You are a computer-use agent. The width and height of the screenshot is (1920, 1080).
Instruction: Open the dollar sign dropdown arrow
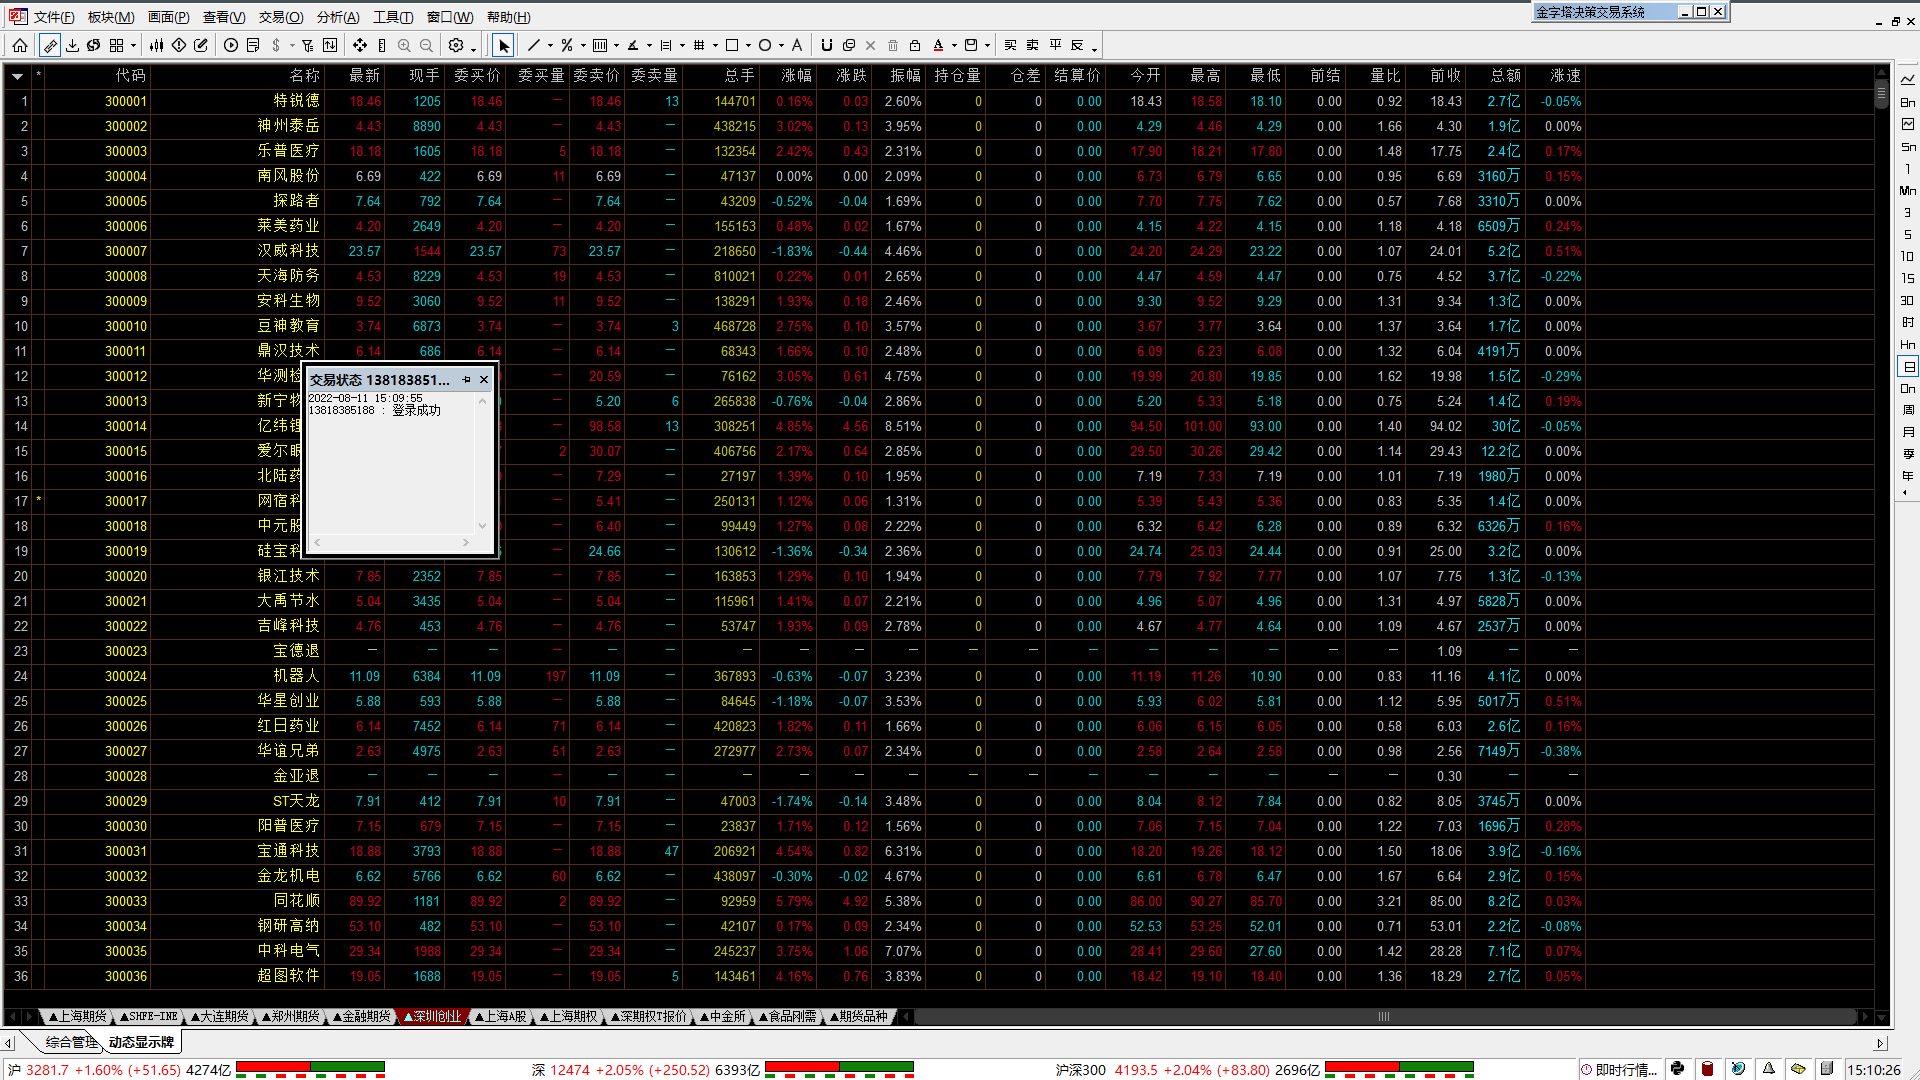pos(292,46)
